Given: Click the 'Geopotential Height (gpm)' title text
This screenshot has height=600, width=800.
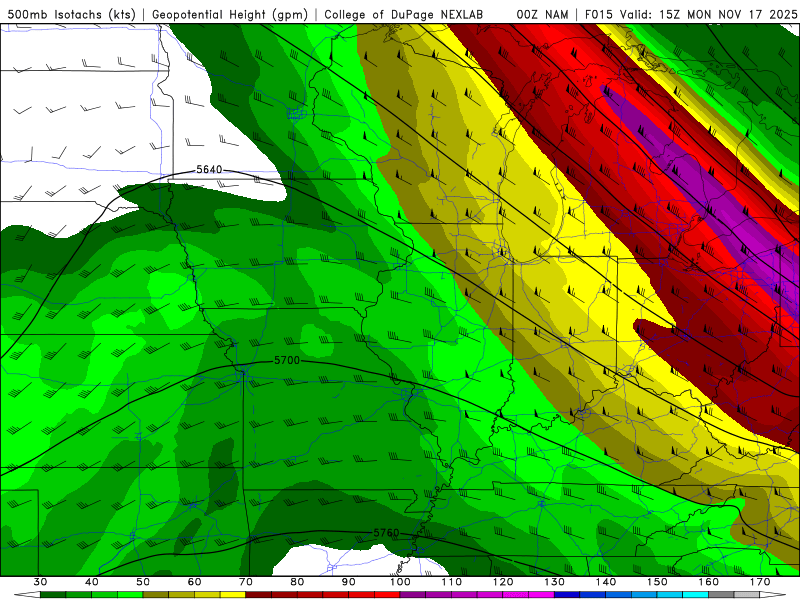Looking at the screenshot, I should (230, 14).
